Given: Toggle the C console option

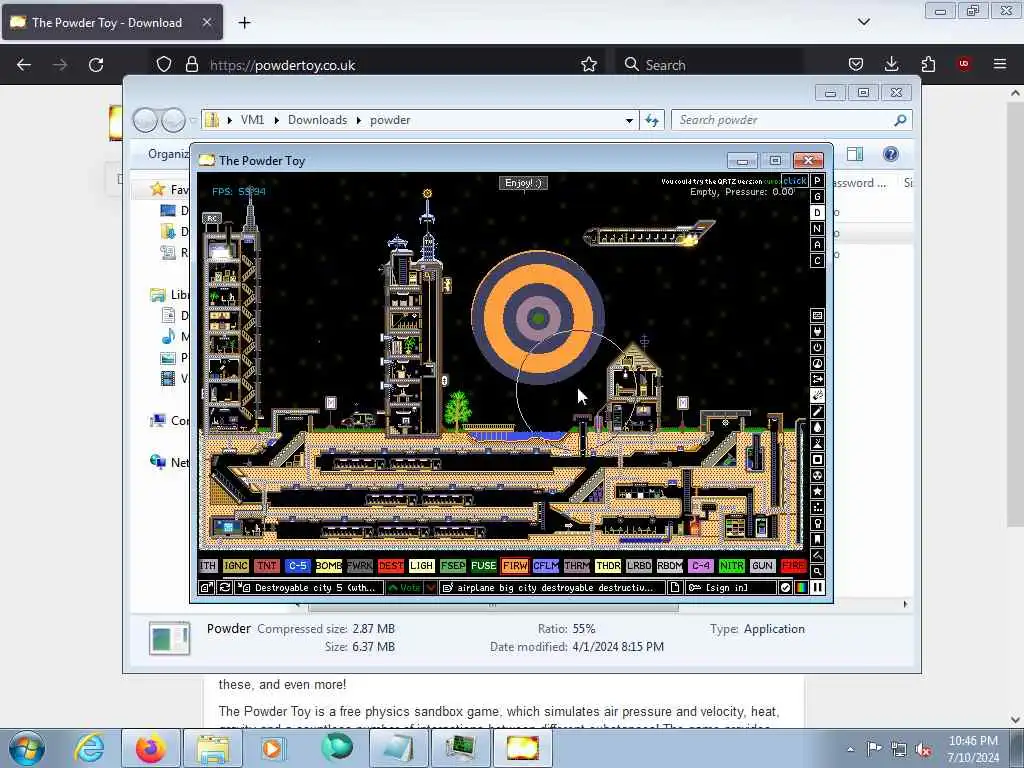Looking at the screenshot, I should (817, 261).
